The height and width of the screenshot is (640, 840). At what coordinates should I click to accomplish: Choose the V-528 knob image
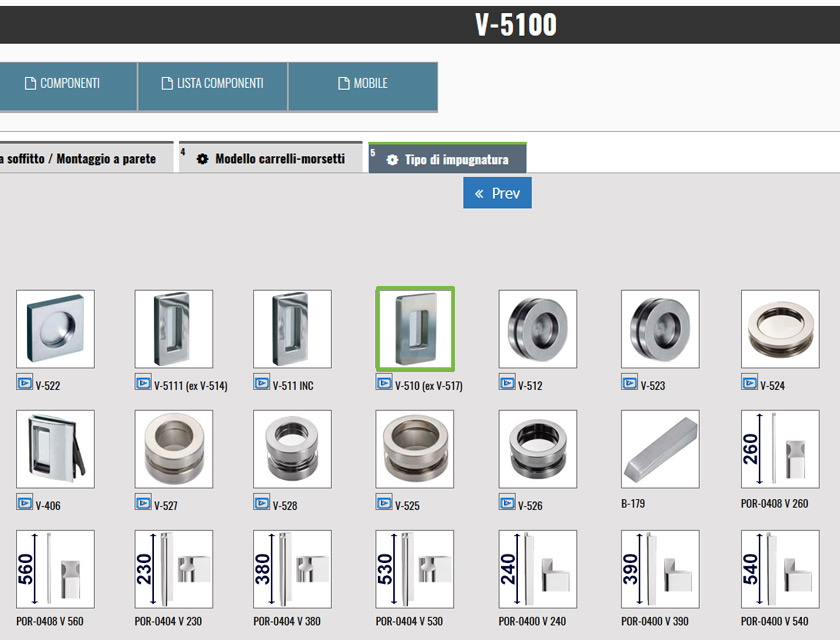coord(292,449)
